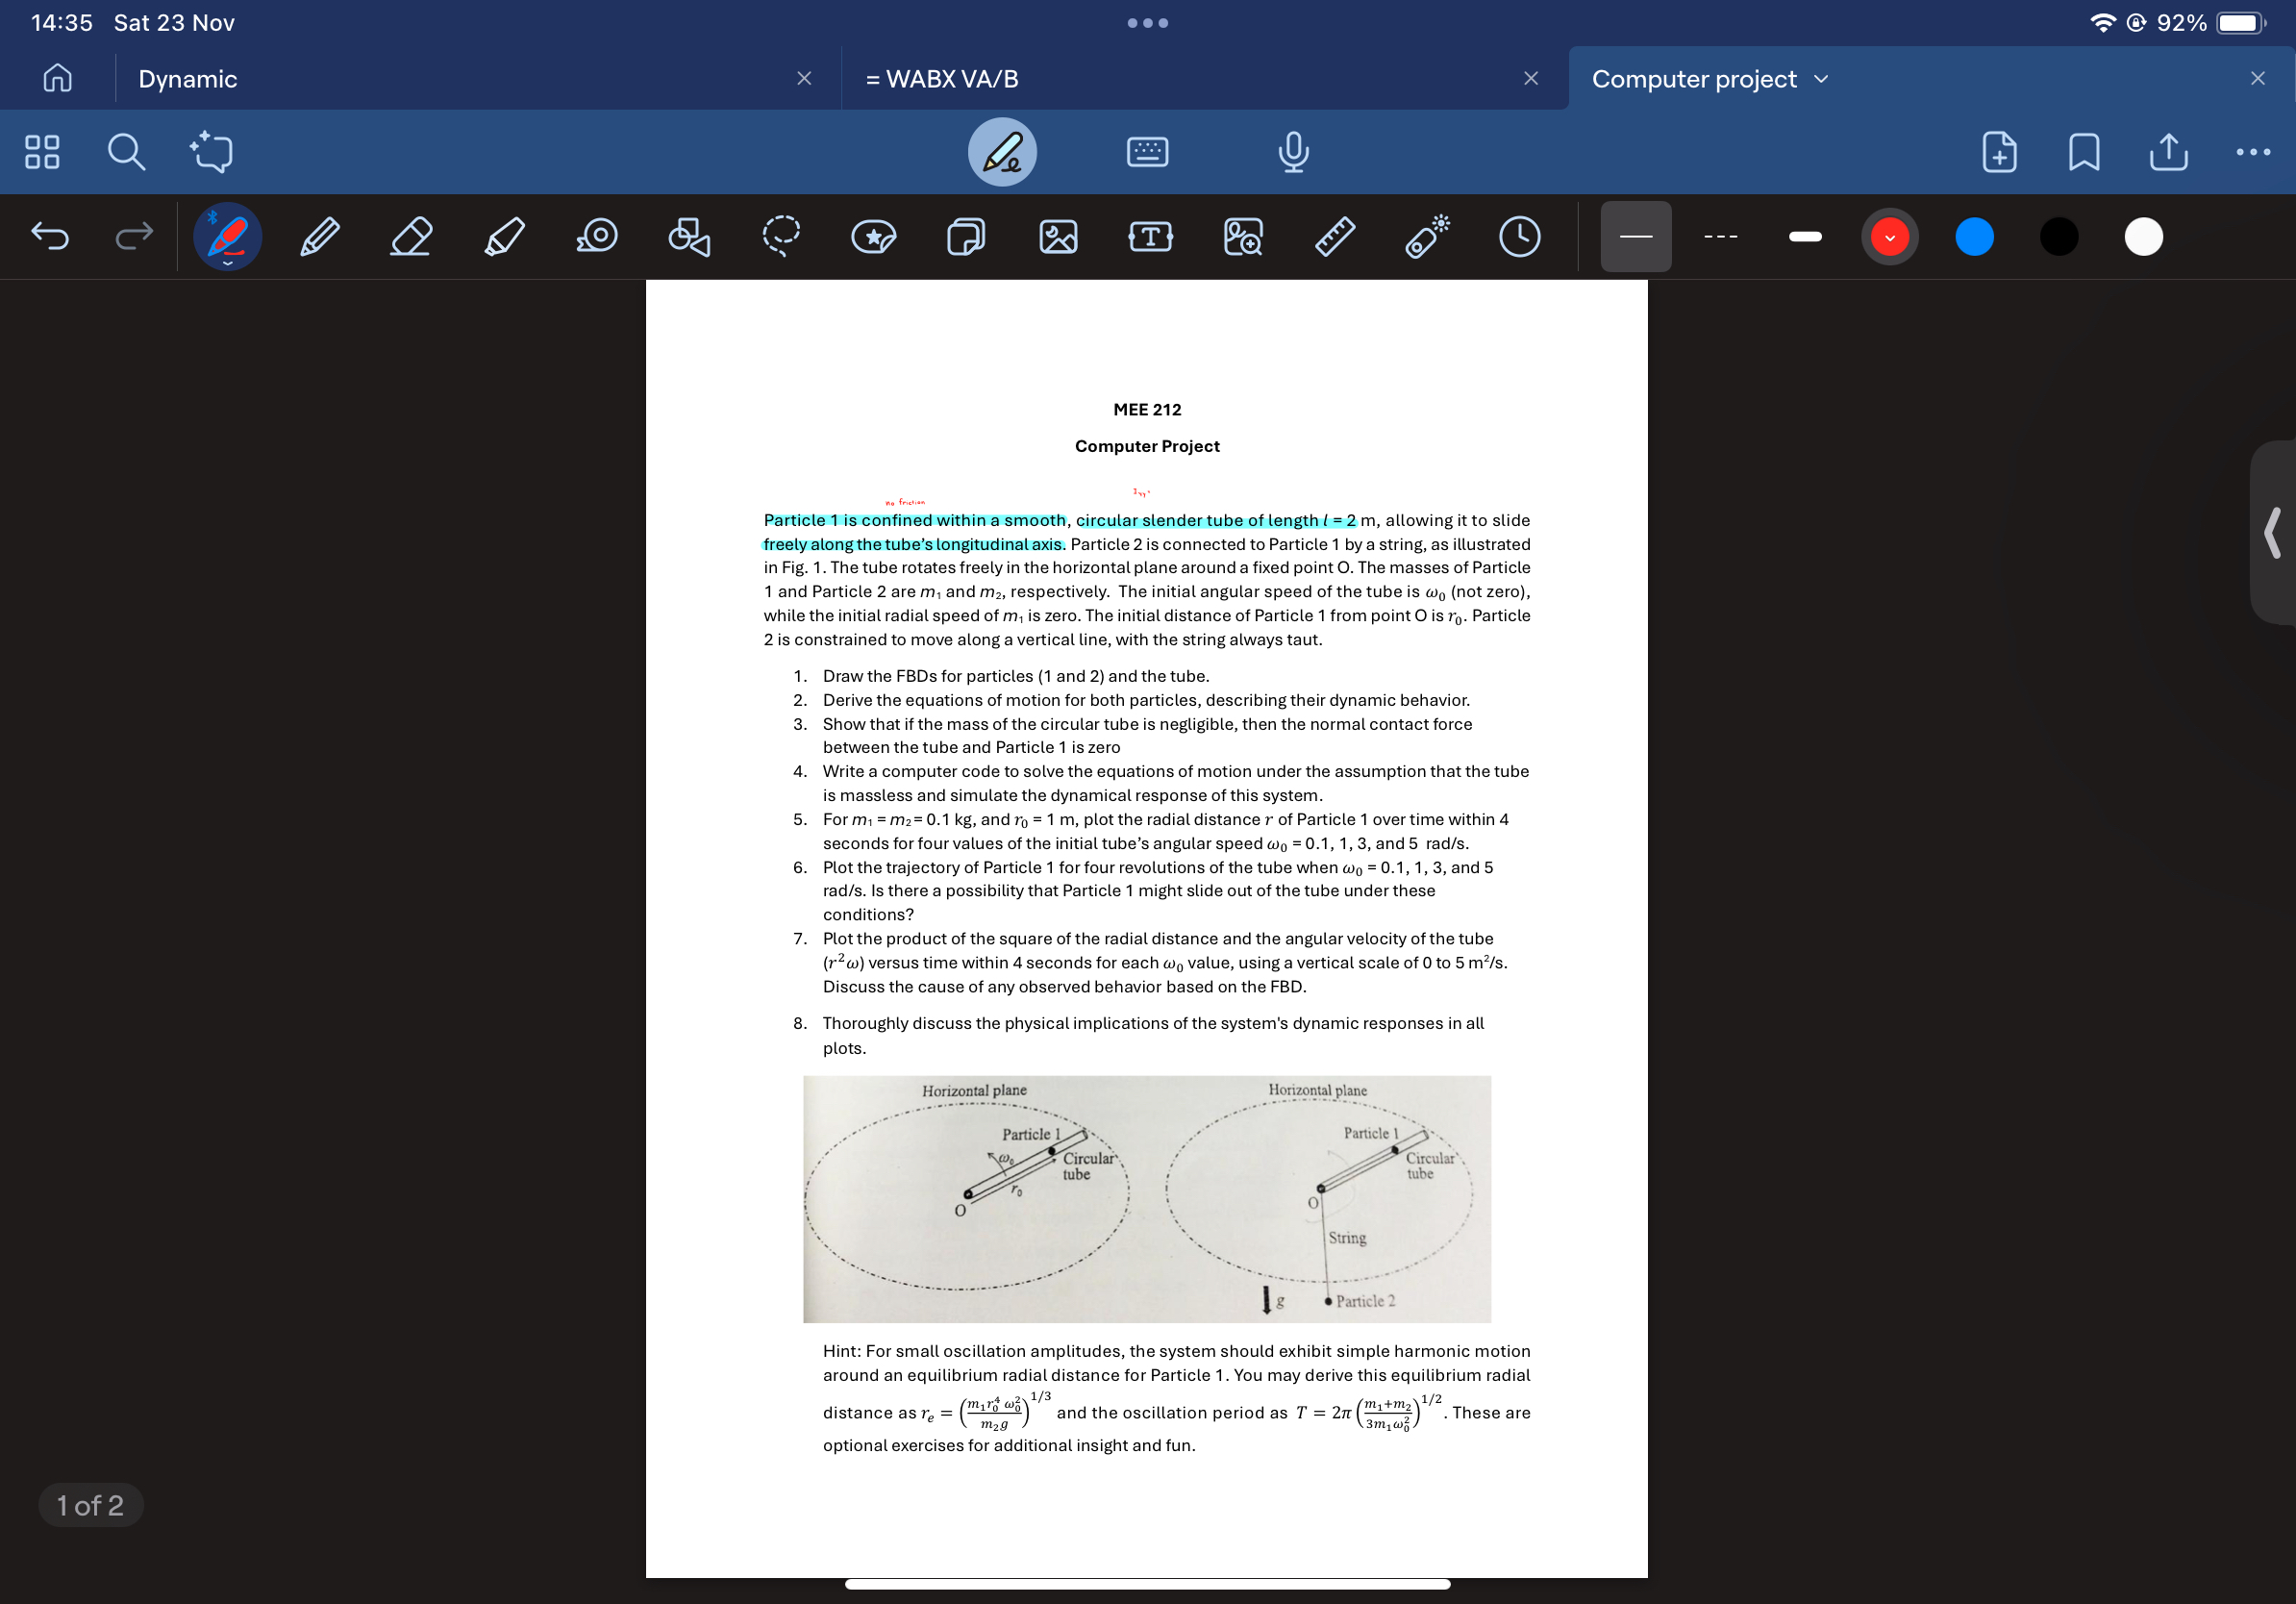Tap the undo arrow button
The width and height of the screenshot is (2296, 1604).
tap(50, 237)
